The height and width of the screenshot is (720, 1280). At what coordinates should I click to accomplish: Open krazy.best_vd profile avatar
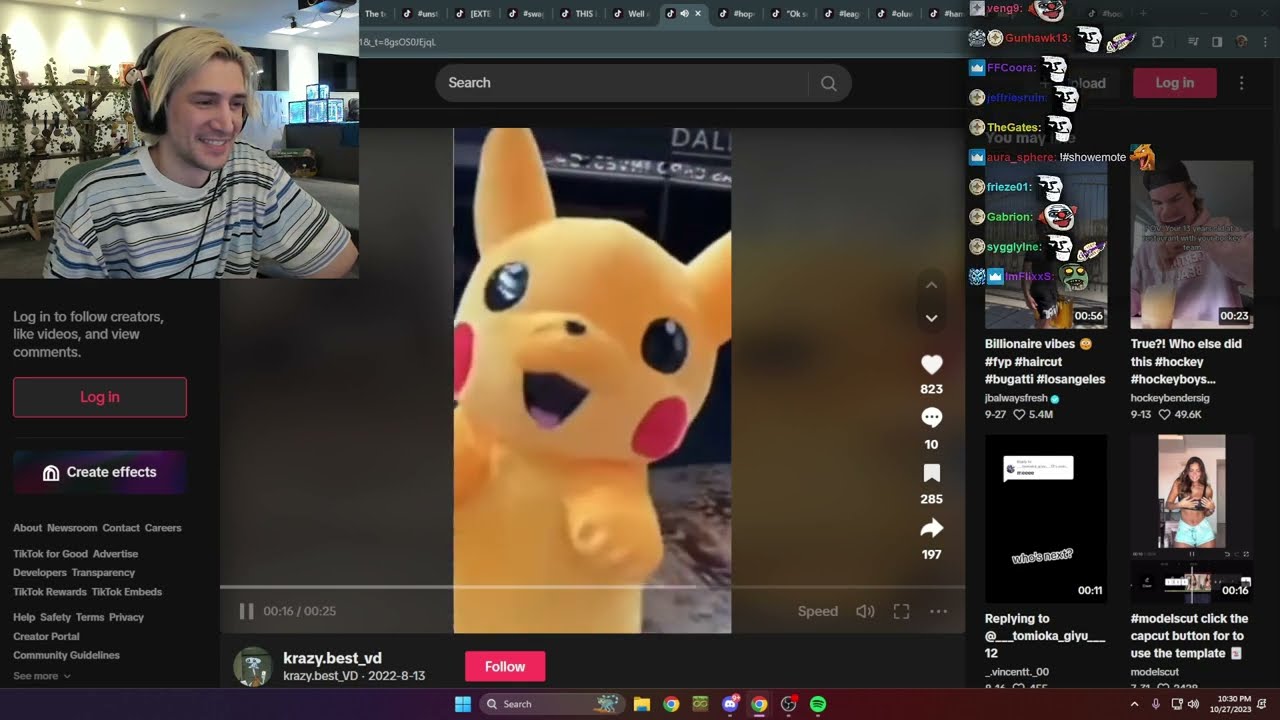(x=252, y=666)
